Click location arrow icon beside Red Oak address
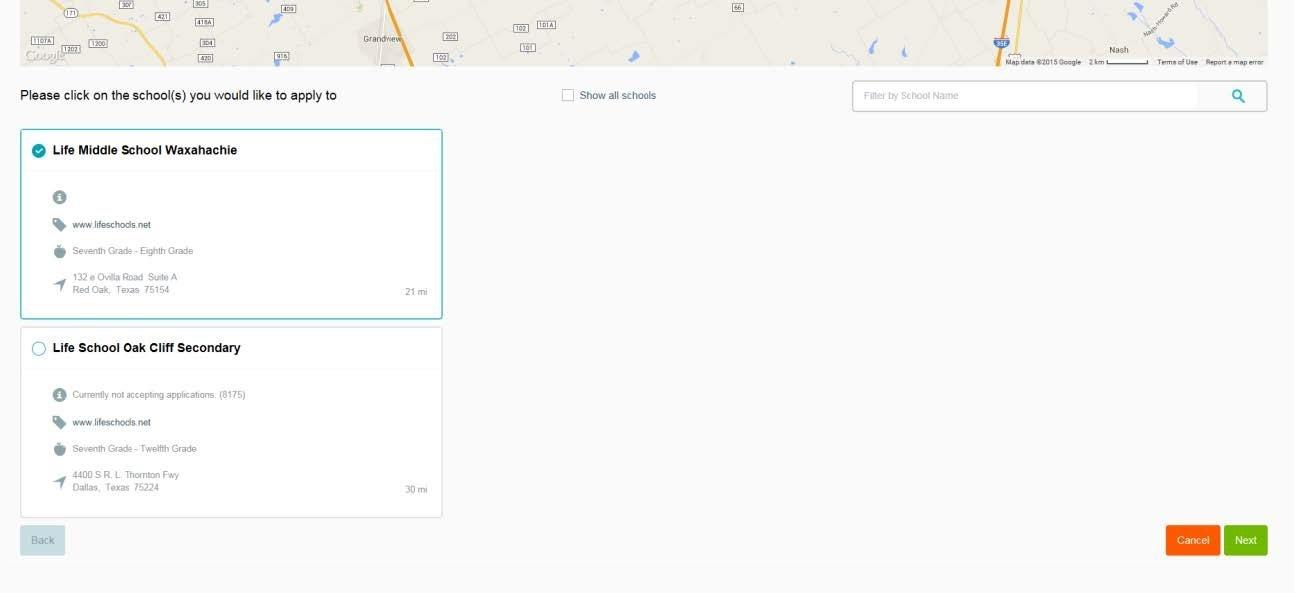 (x=59, y=284)
